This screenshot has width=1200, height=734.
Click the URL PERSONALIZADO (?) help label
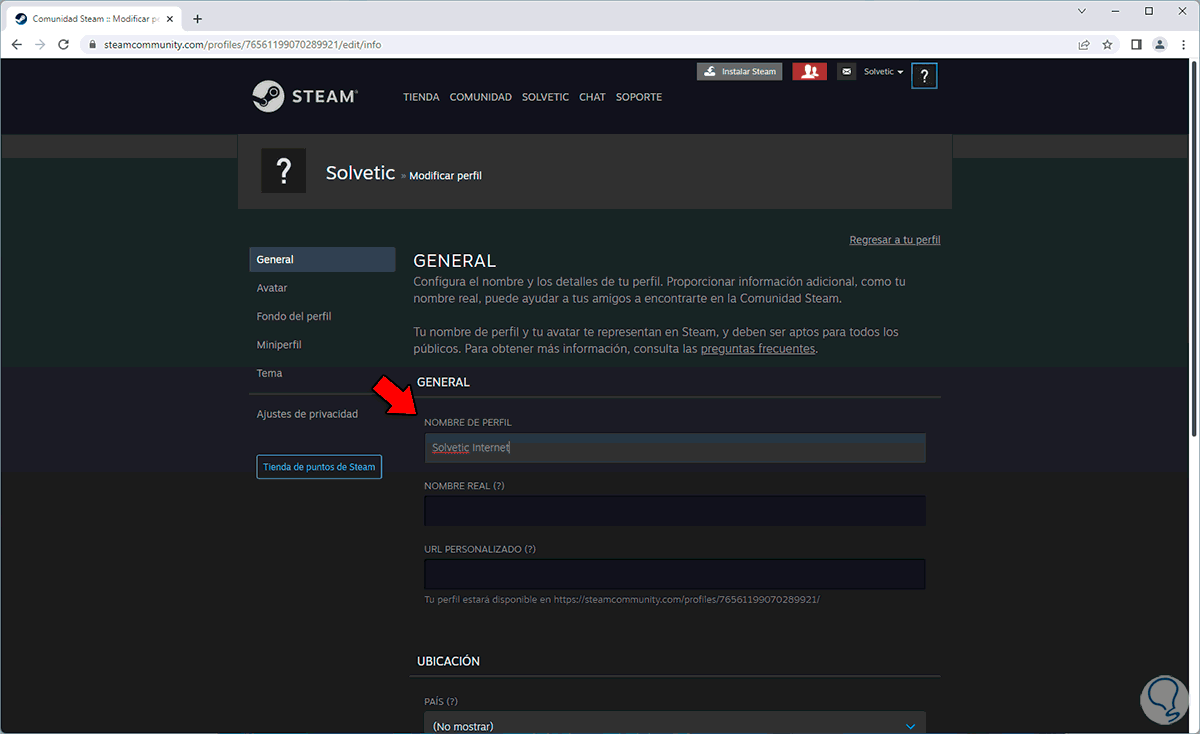click(x=480, y=549)
